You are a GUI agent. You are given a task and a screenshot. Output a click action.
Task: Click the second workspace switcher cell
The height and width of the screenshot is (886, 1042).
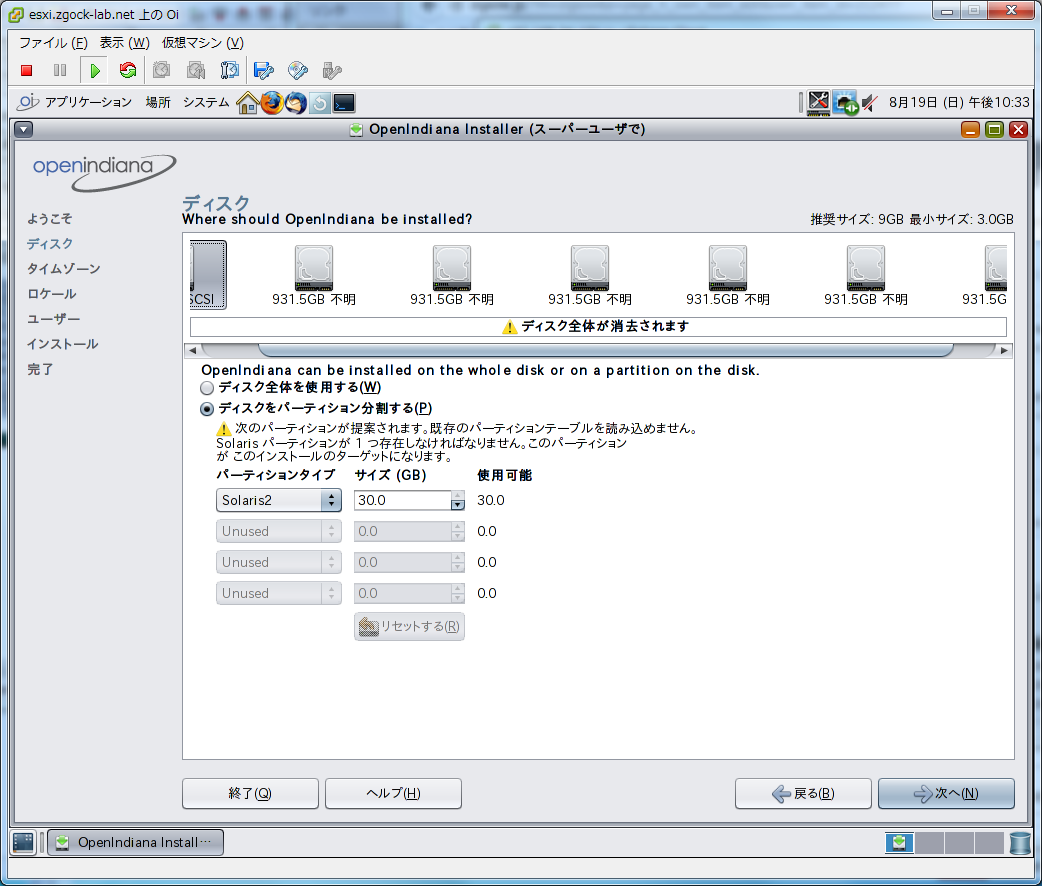tap(929, 843)
